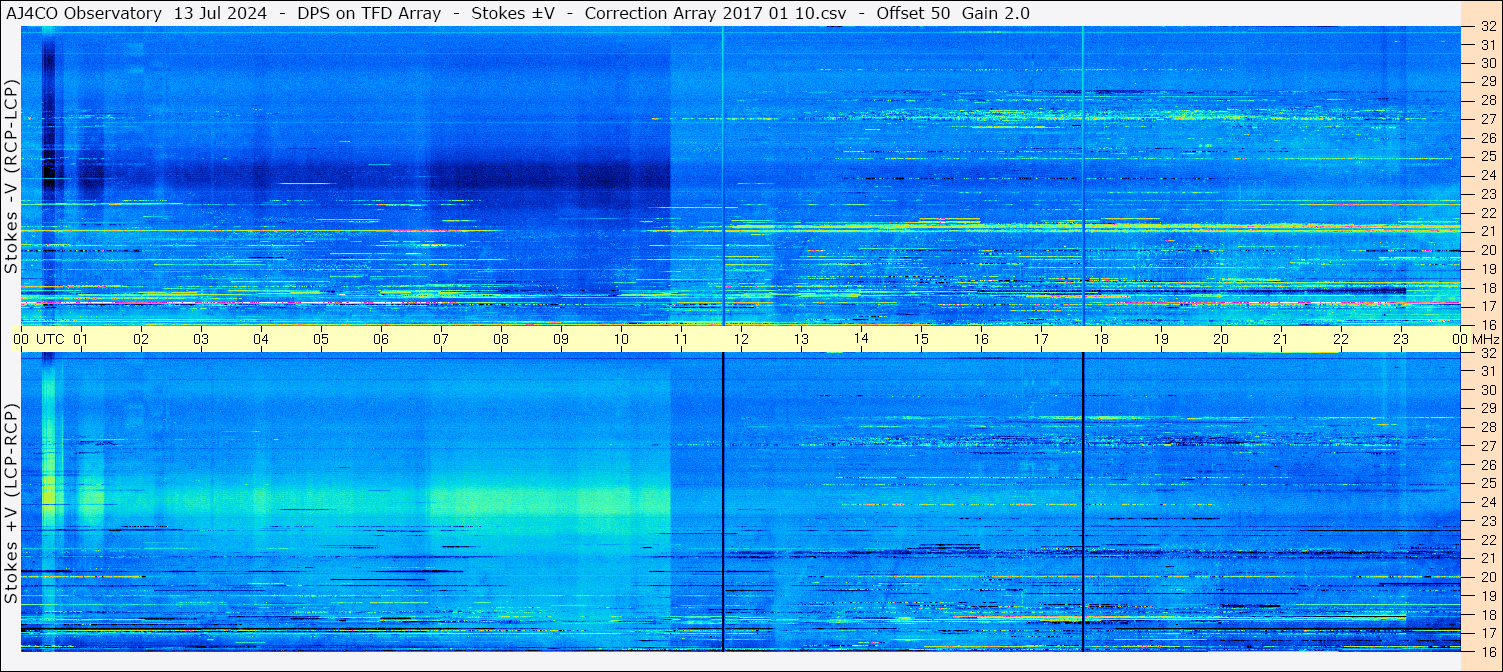1503x672 pixels.
Task: Click the black vertical marker line in lower plot near 12 UTC
Action: coord(722,502)
